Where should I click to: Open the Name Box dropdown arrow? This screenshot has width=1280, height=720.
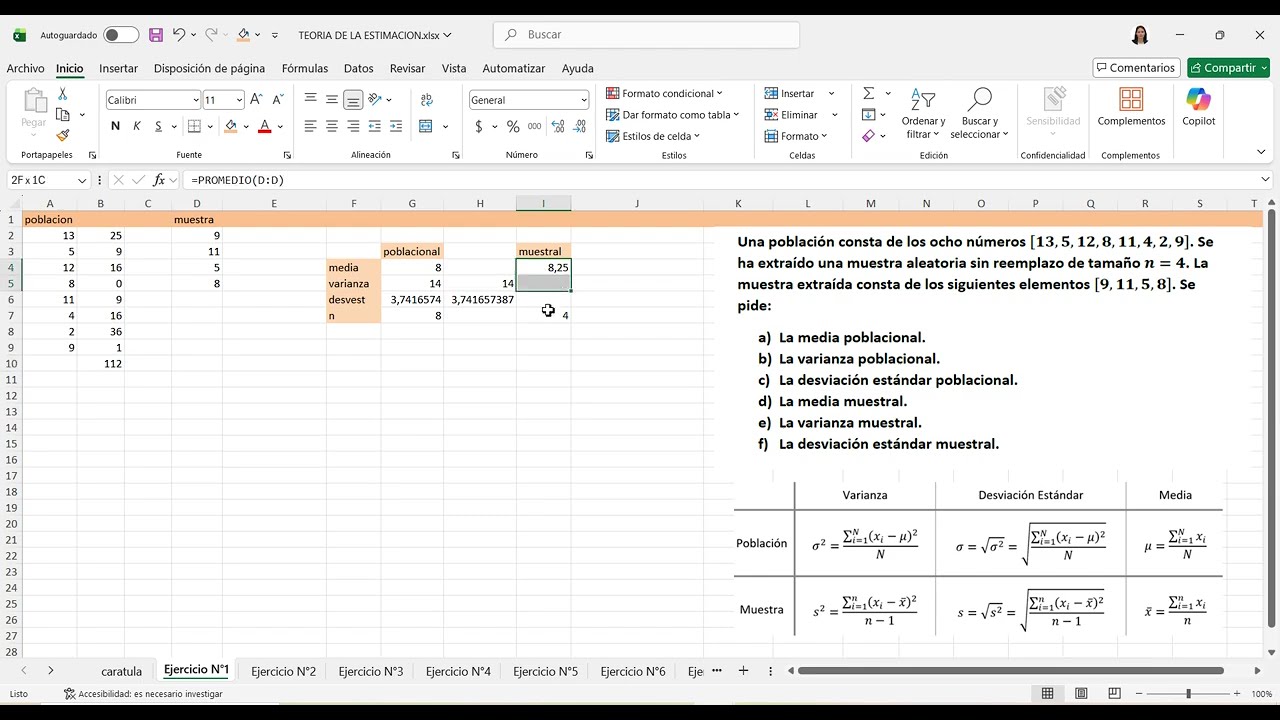click(82, 180)
